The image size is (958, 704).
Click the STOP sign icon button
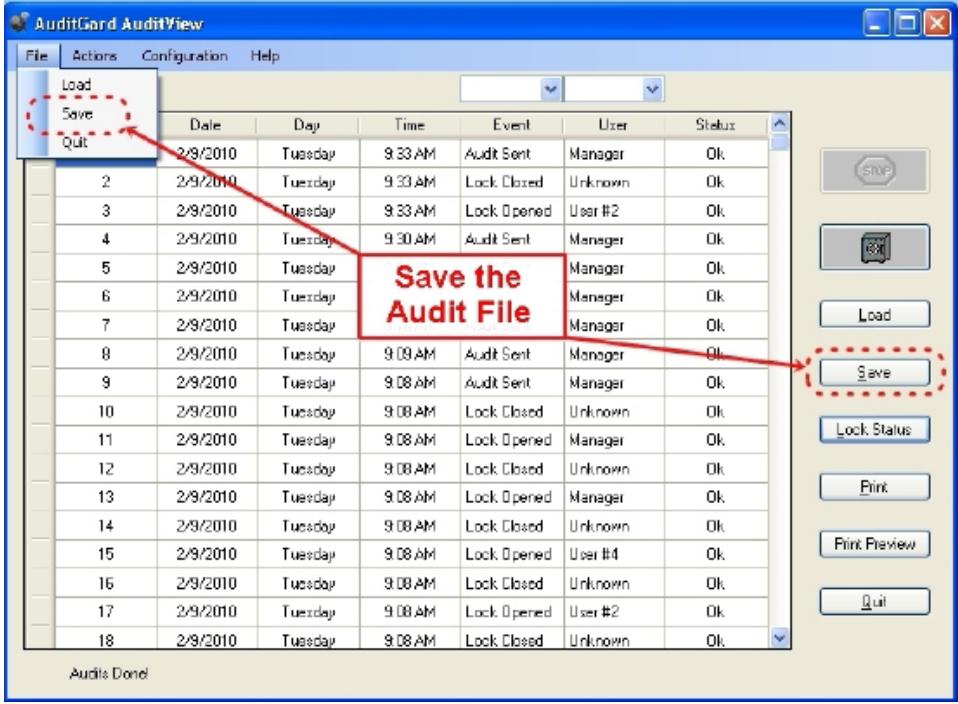coord(874,170)
